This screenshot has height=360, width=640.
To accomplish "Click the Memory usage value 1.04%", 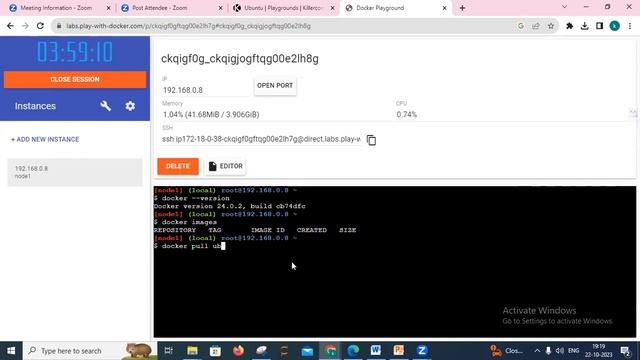I will point(211,115).
